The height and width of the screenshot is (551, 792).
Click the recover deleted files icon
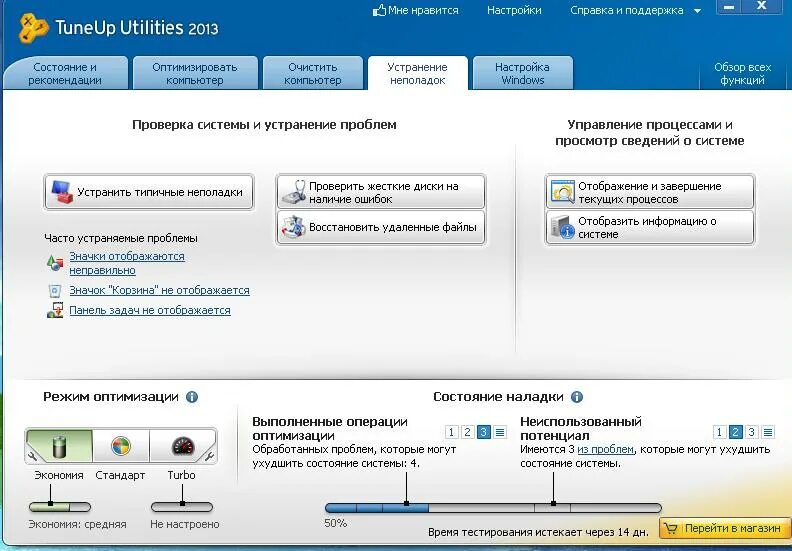(294, 227)
